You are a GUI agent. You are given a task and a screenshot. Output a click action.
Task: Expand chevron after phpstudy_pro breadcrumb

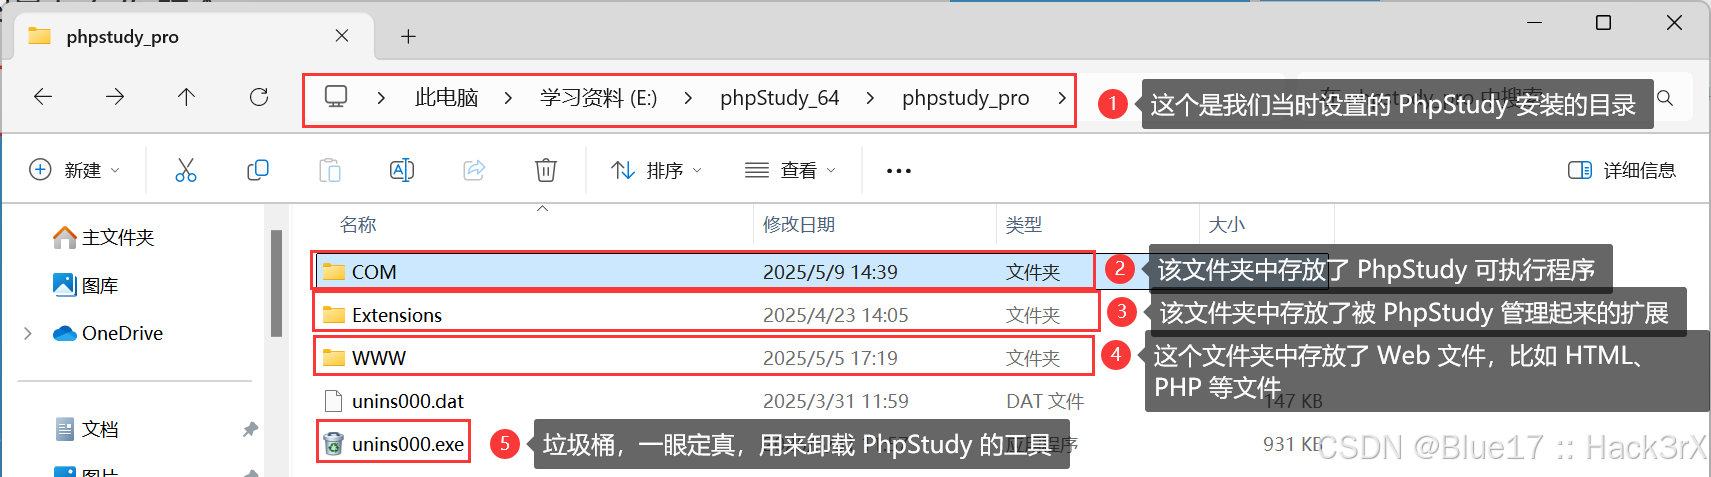1061,98
